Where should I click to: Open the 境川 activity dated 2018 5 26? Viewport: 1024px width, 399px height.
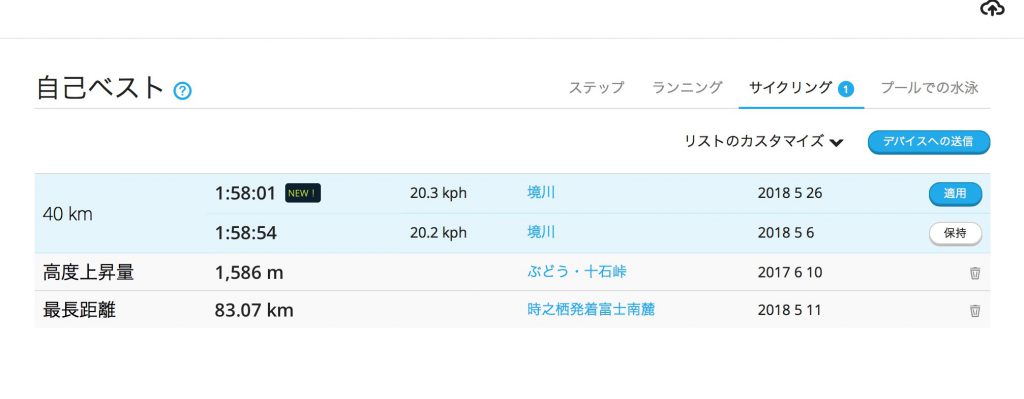click(x=541, y=193)
